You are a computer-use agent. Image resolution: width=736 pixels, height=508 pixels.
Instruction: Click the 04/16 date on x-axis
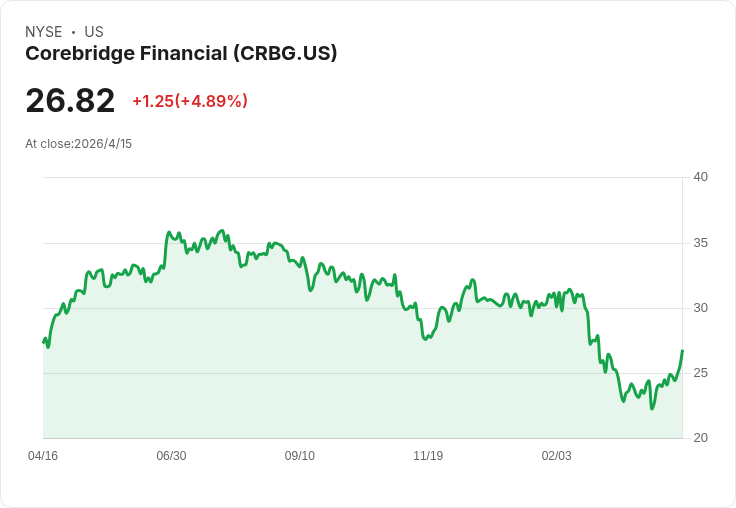pyautogui.click(x=43, y=456)
